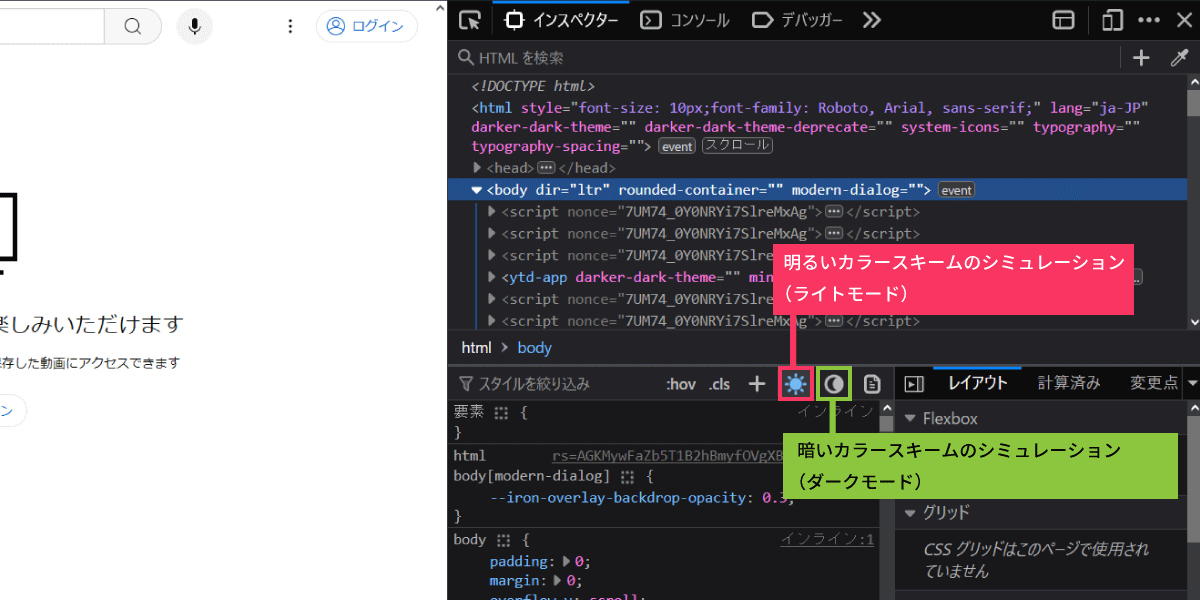Select the html element opening tag
The image size is (1200, 600).
pyautogui.click(x=810, y=127)
